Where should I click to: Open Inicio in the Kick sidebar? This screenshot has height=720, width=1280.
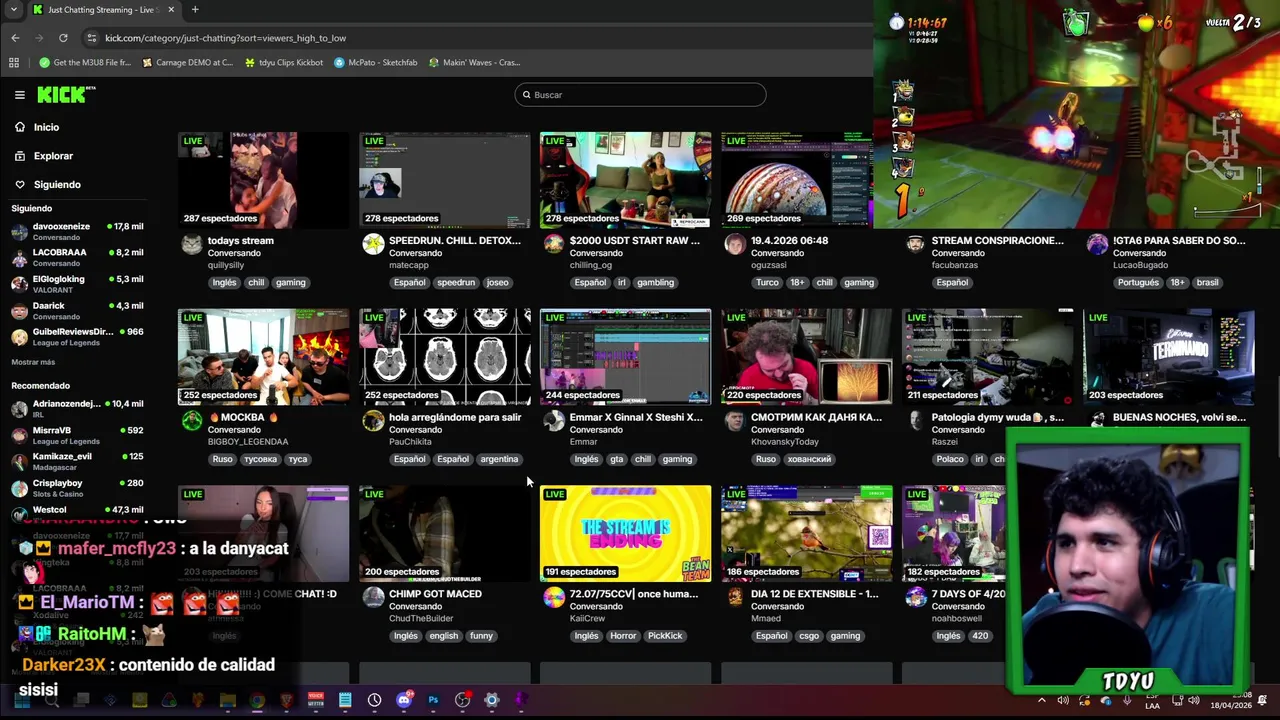37,127
